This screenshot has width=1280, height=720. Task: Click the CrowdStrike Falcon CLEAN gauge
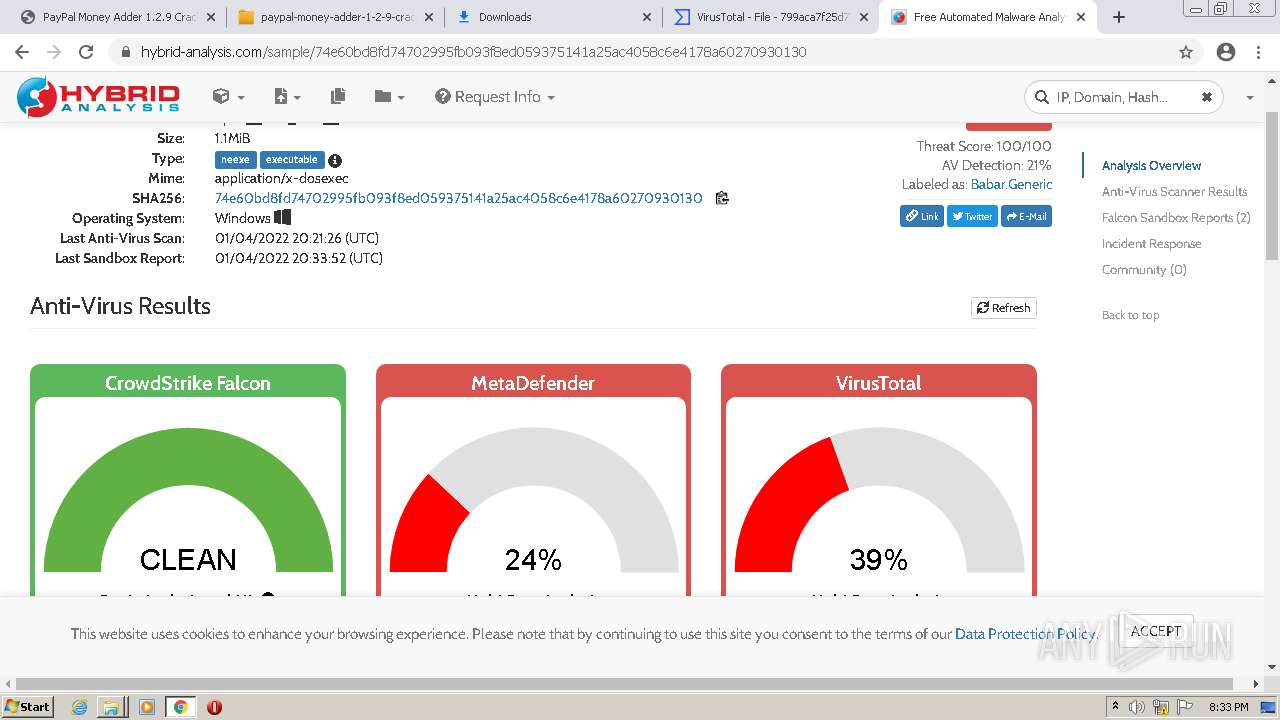tap(188, 498)
